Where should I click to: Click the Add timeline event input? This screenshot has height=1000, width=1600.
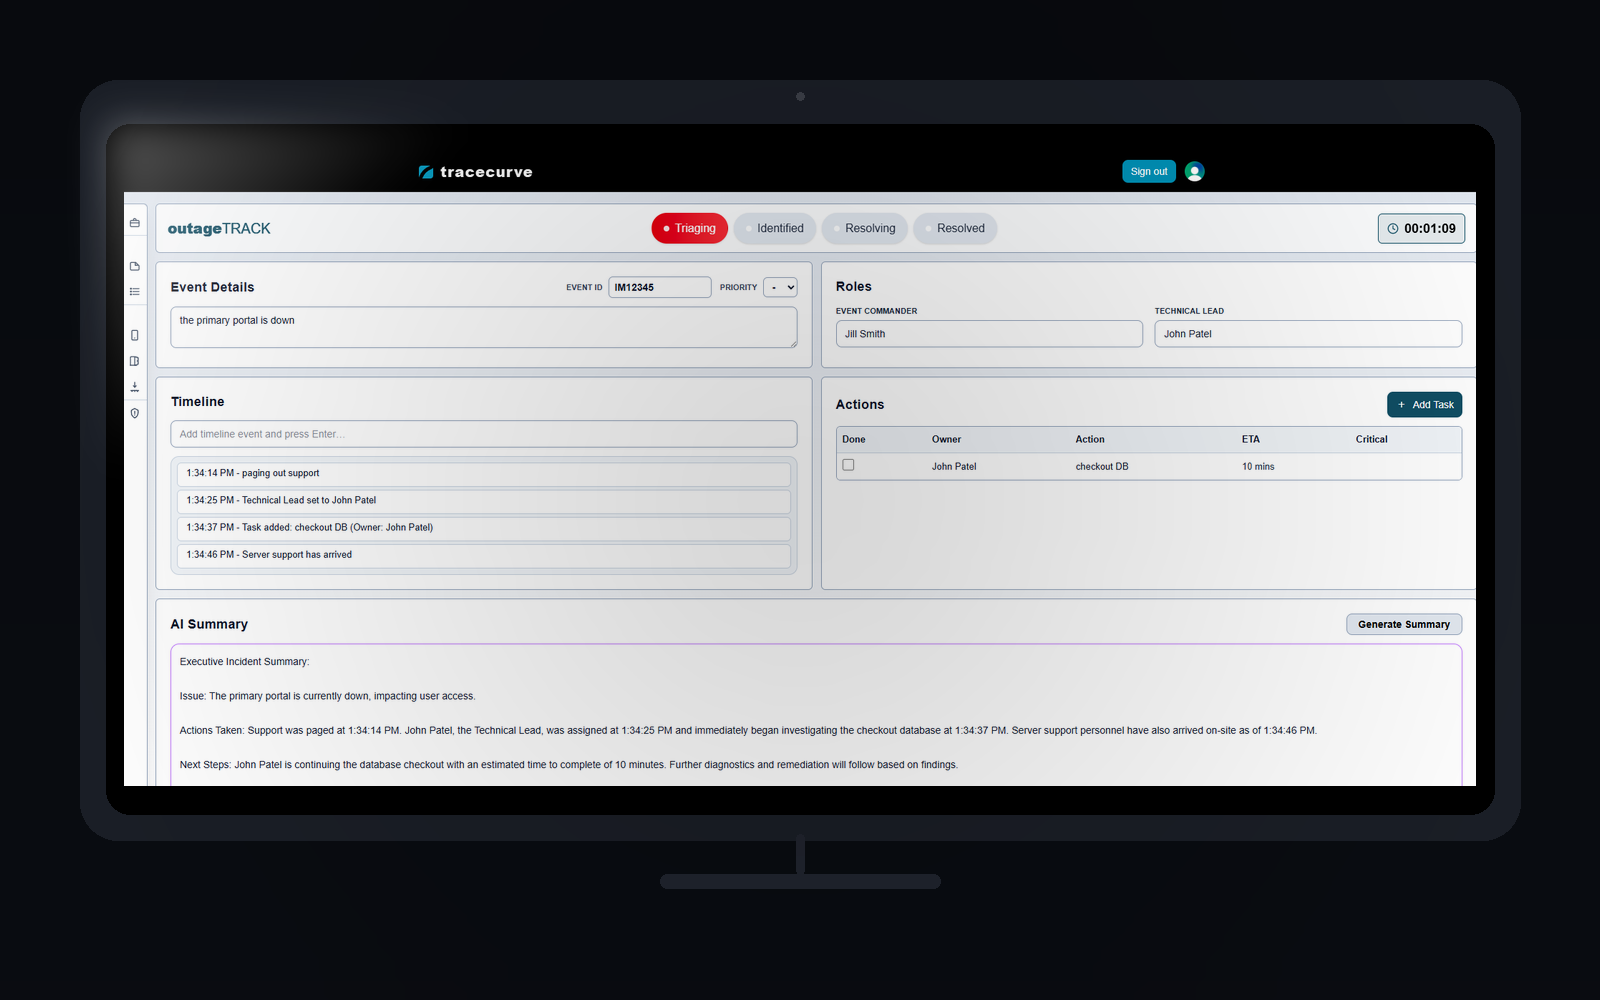484,434
